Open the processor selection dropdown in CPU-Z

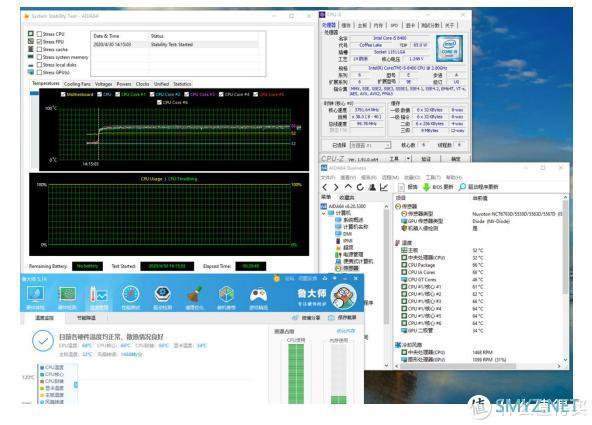[370, 145]
